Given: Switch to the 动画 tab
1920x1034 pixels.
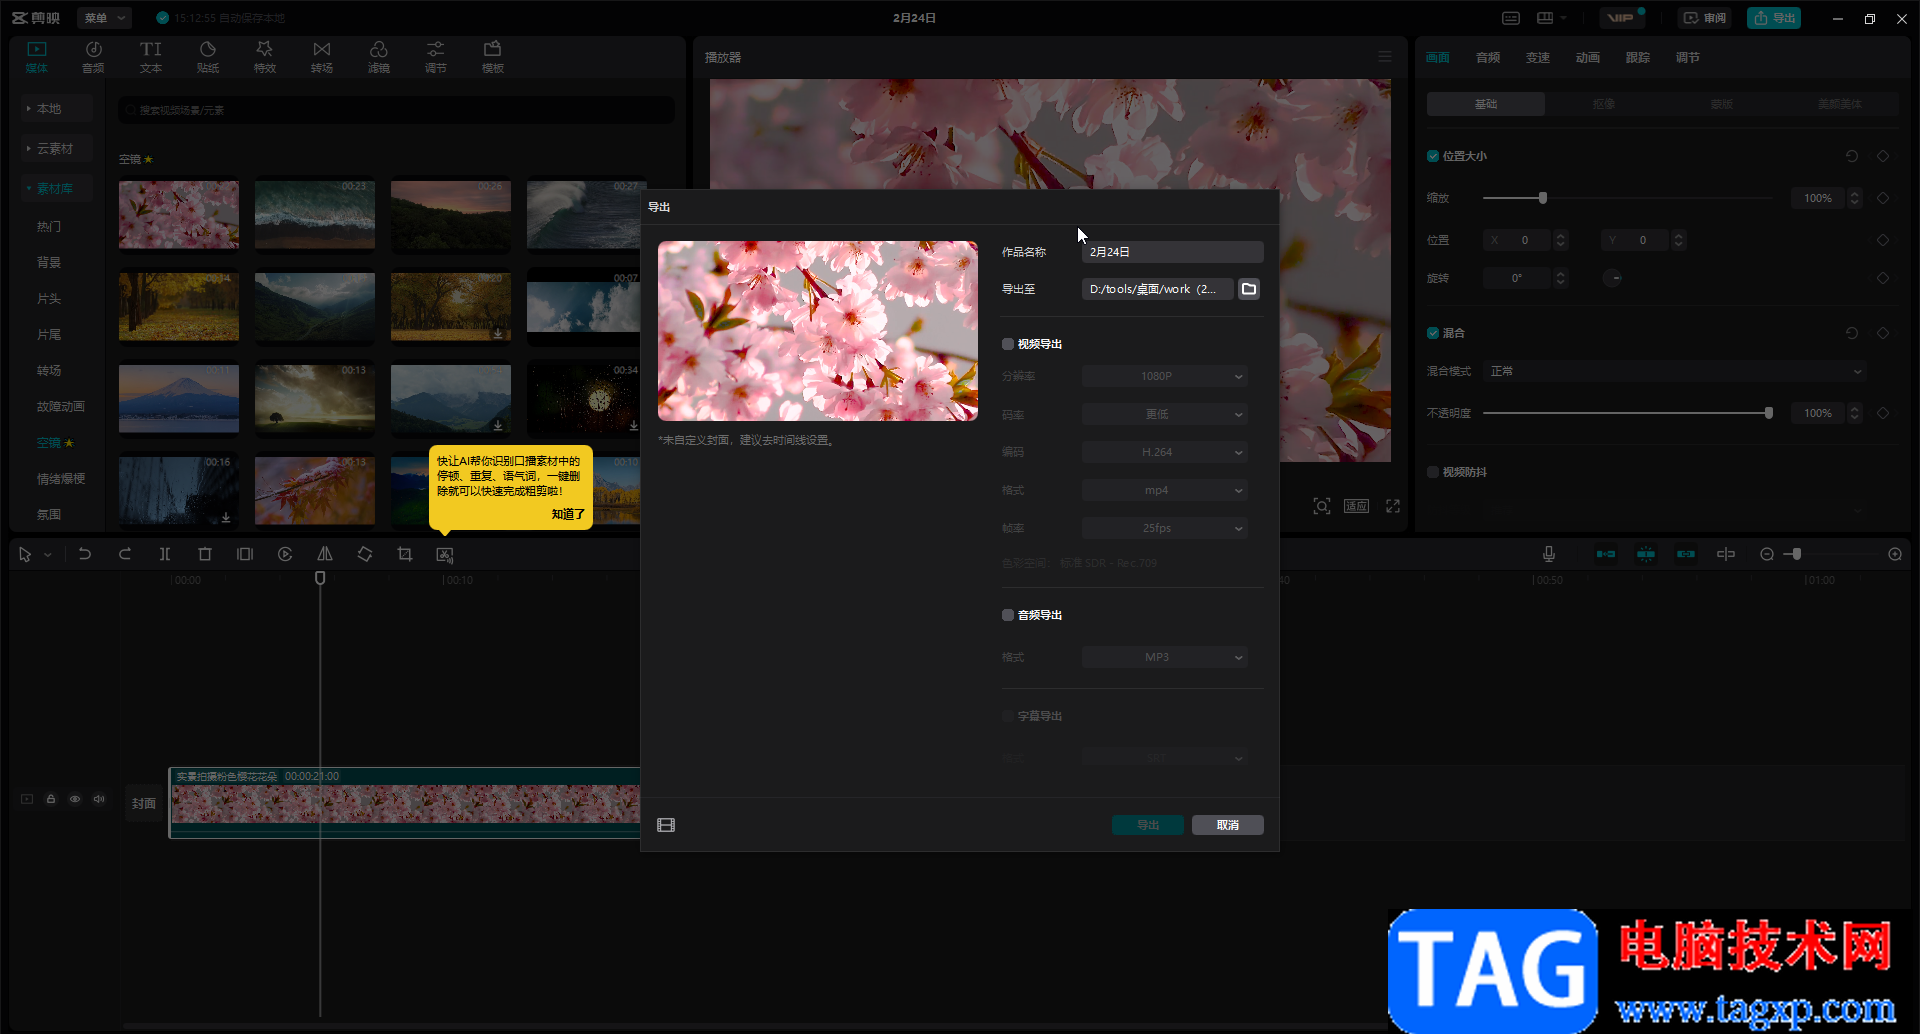Looking at the screenshot, I should point(1588,57).
